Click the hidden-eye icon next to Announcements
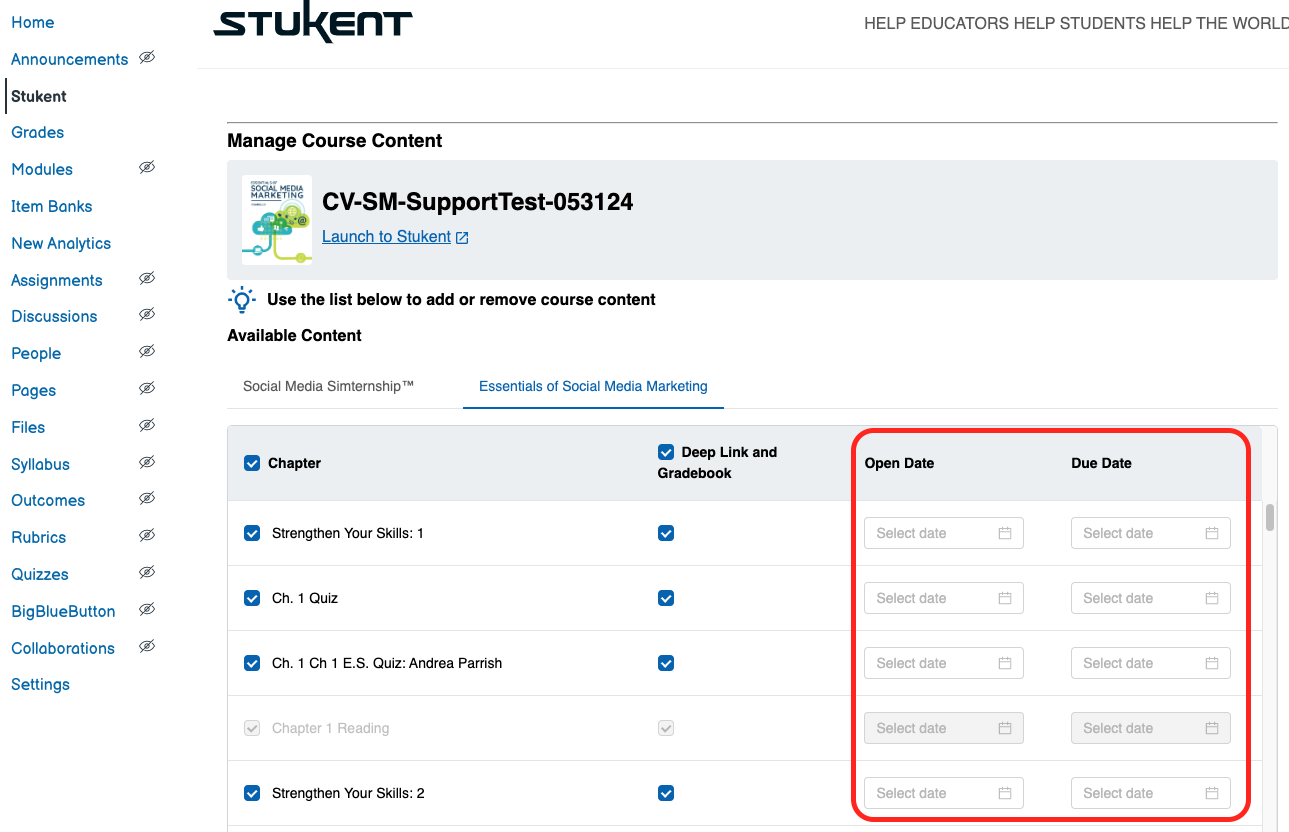Screen dimensions: 1289x832 [x=147, y=58]
